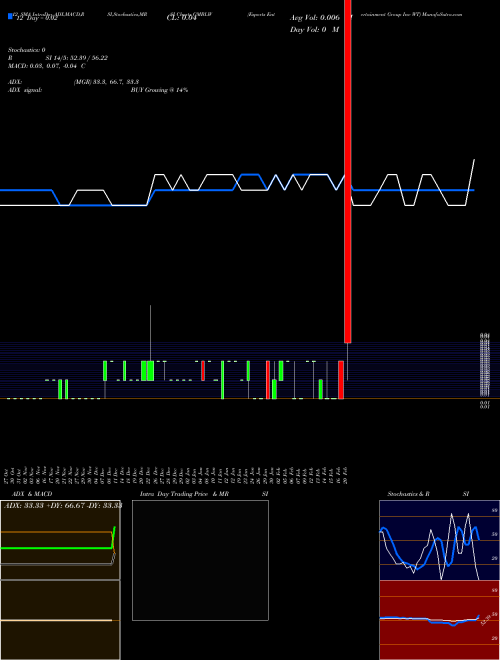
Task: Click the tall red candlestick bar
Action: (x=348, y=171)
